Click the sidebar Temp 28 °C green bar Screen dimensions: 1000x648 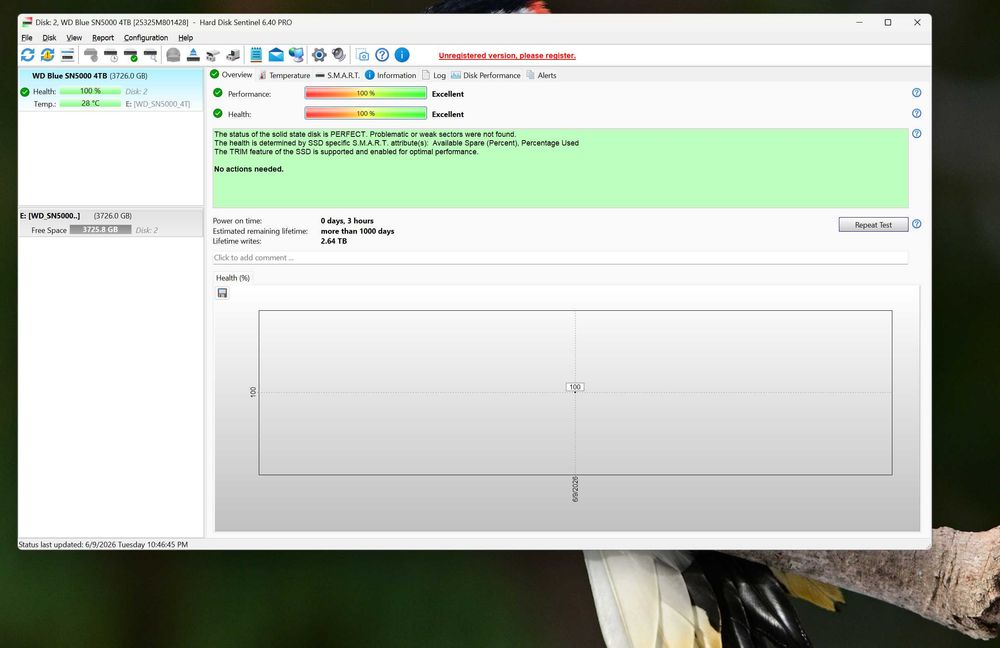click(90, 103)
